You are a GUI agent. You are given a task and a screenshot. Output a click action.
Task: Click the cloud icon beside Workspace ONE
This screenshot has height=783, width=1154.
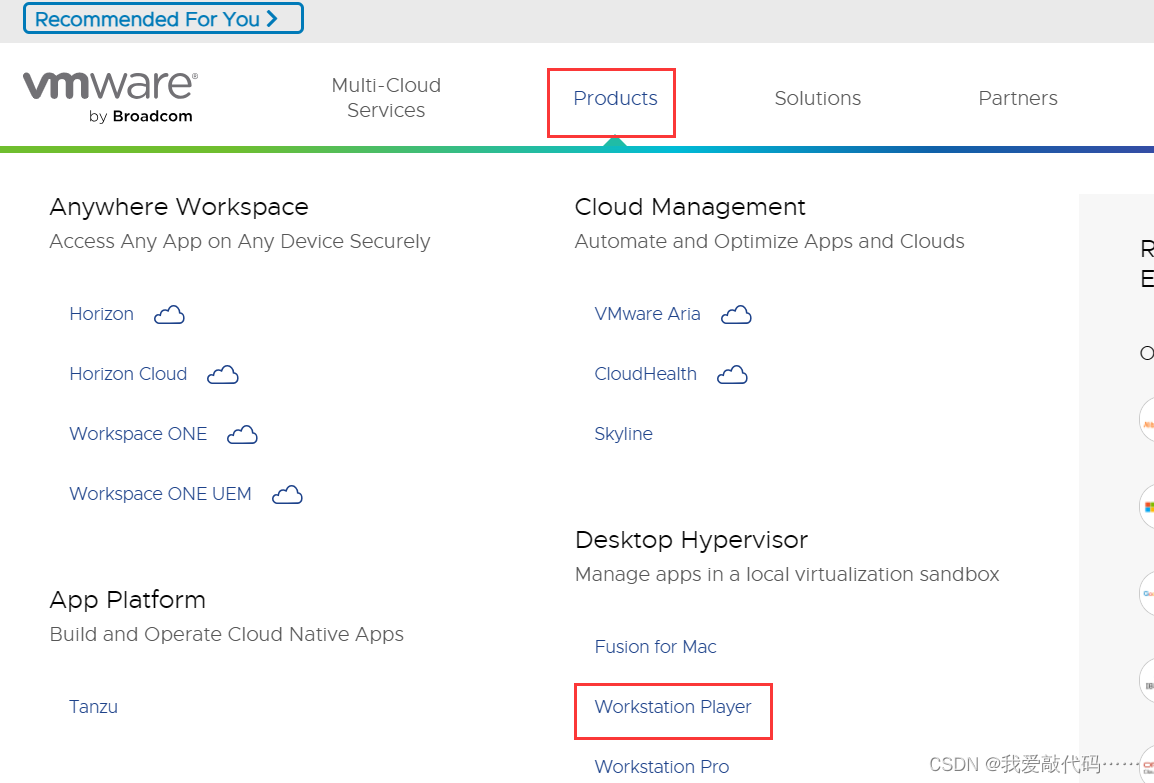(242, 435)
